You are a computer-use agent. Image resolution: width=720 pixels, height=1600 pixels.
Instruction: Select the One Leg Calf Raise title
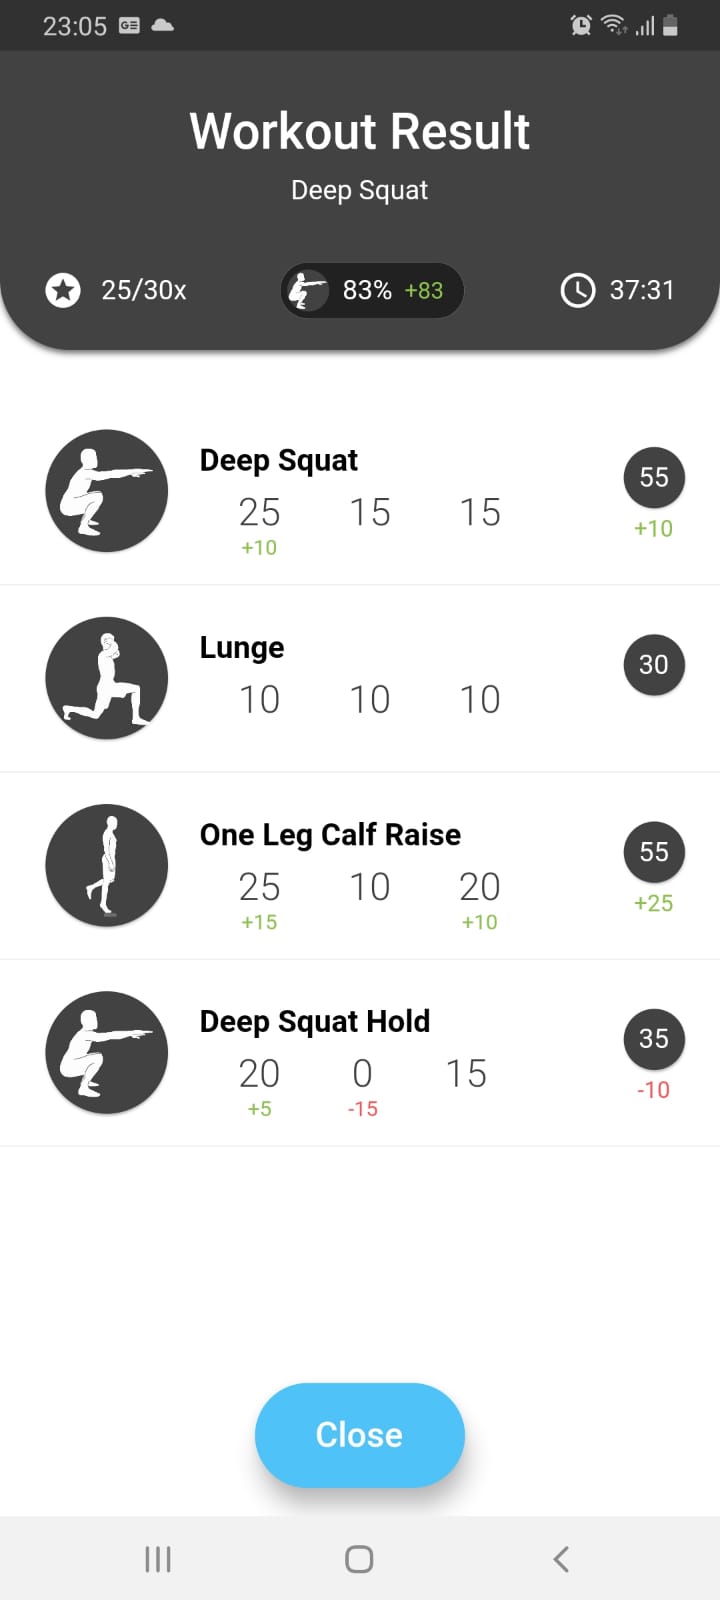pos(330,835)
